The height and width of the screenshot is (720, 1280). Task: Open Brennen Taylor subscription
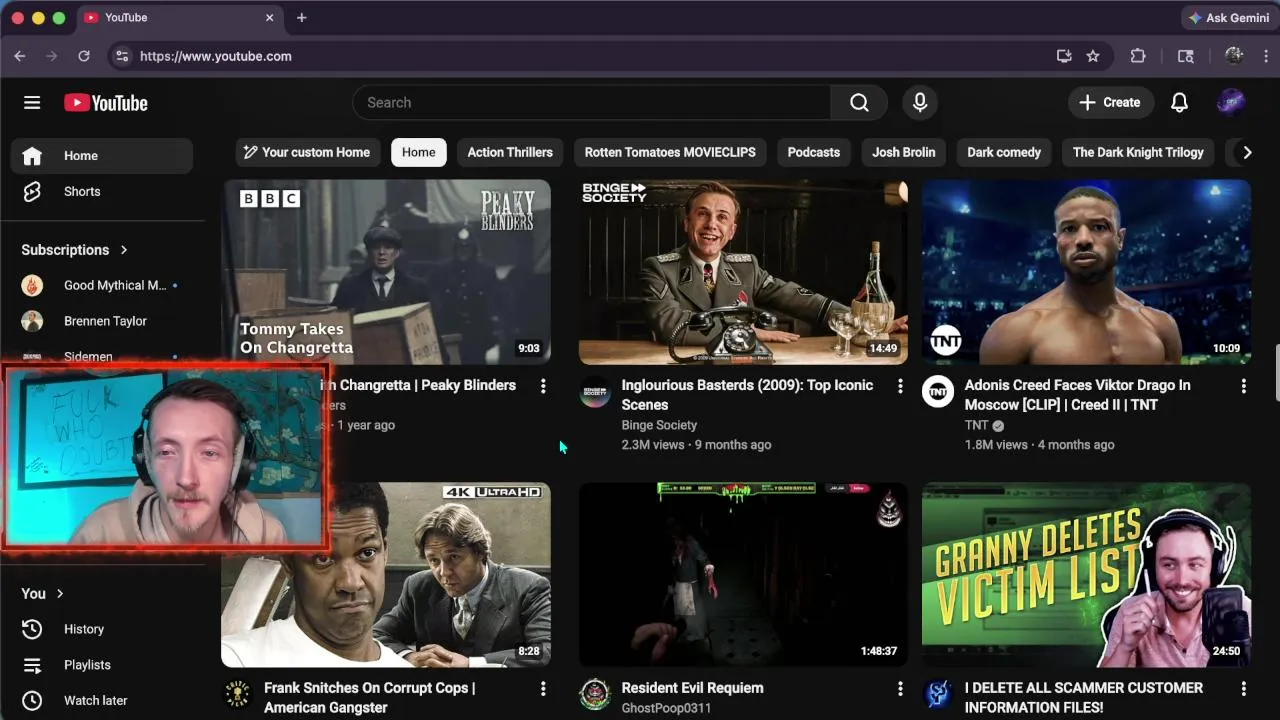102,322
